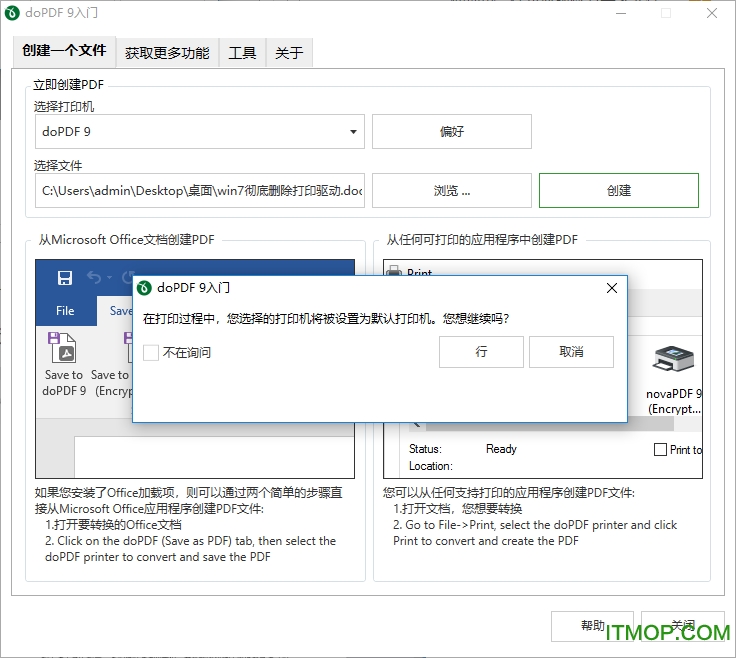Viewport: 736px width, 658px height.
Task: Open the 工具 tab
Action: [242, 53]
